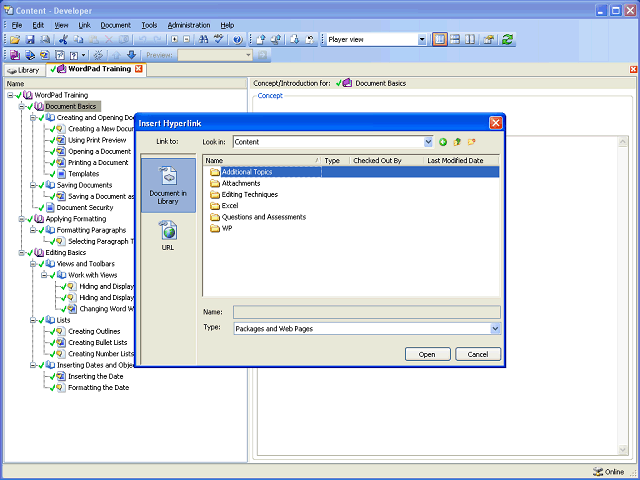Open the Link menu
The width and height of the screenshot is (640, 480).
(x=84, y=25)
